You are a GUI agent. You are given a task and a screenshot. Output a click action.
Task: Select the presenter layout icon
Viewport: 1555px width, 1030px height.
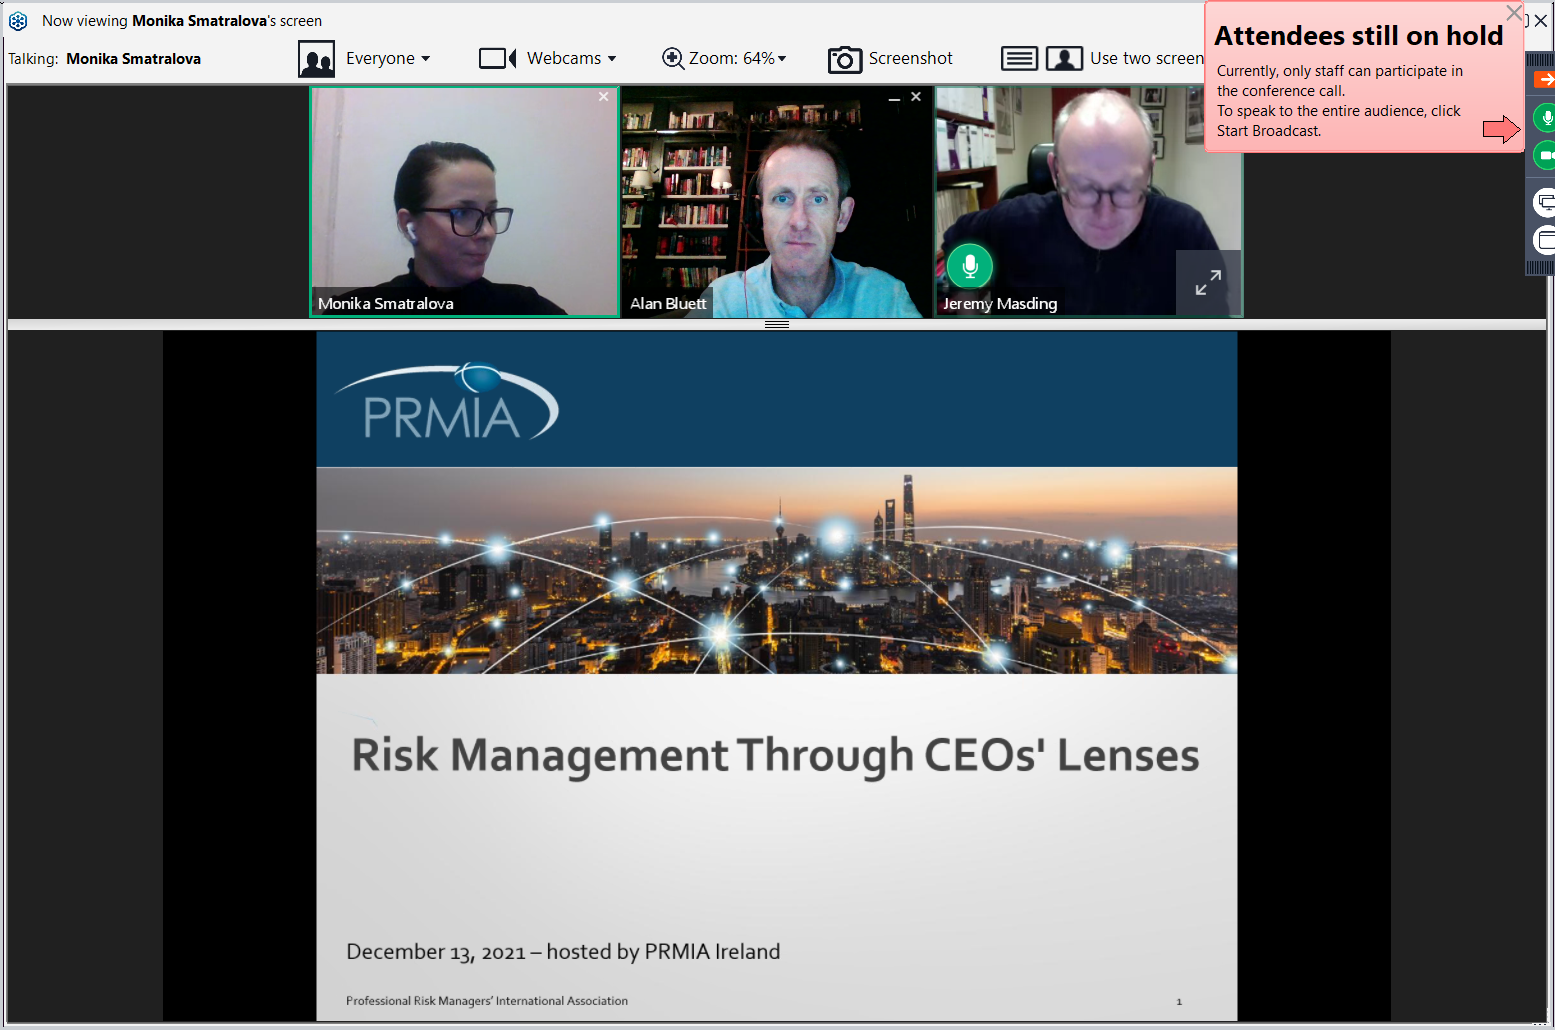click(x=1064, y=59)
